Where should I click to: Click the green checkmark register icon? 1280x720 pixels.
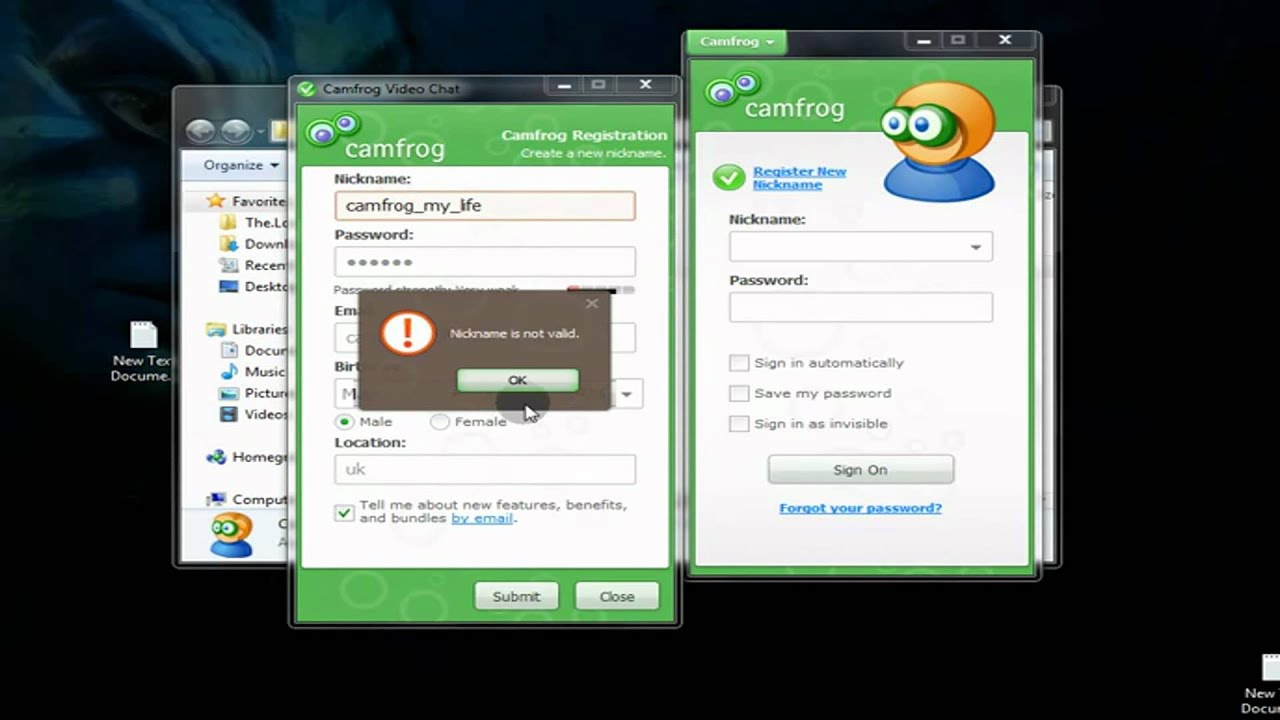click(729, 178)
